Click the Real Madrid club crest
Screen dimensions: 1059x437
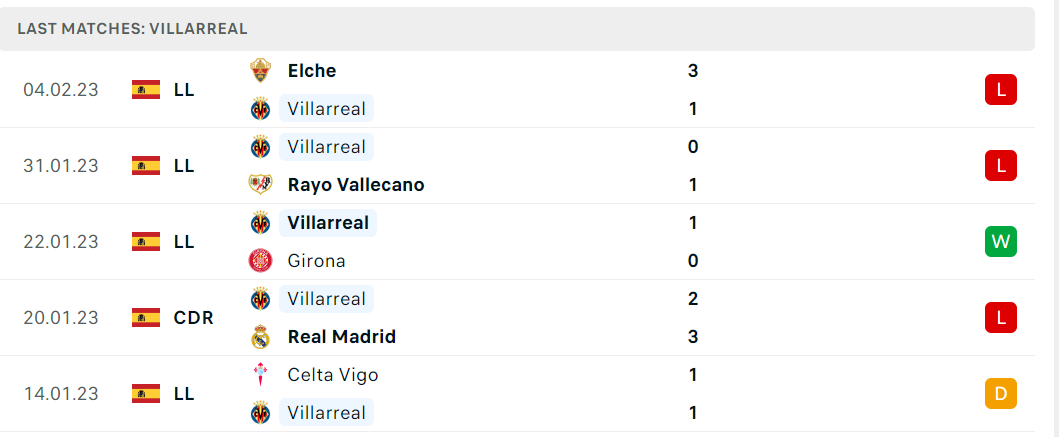tap(260, 336)
